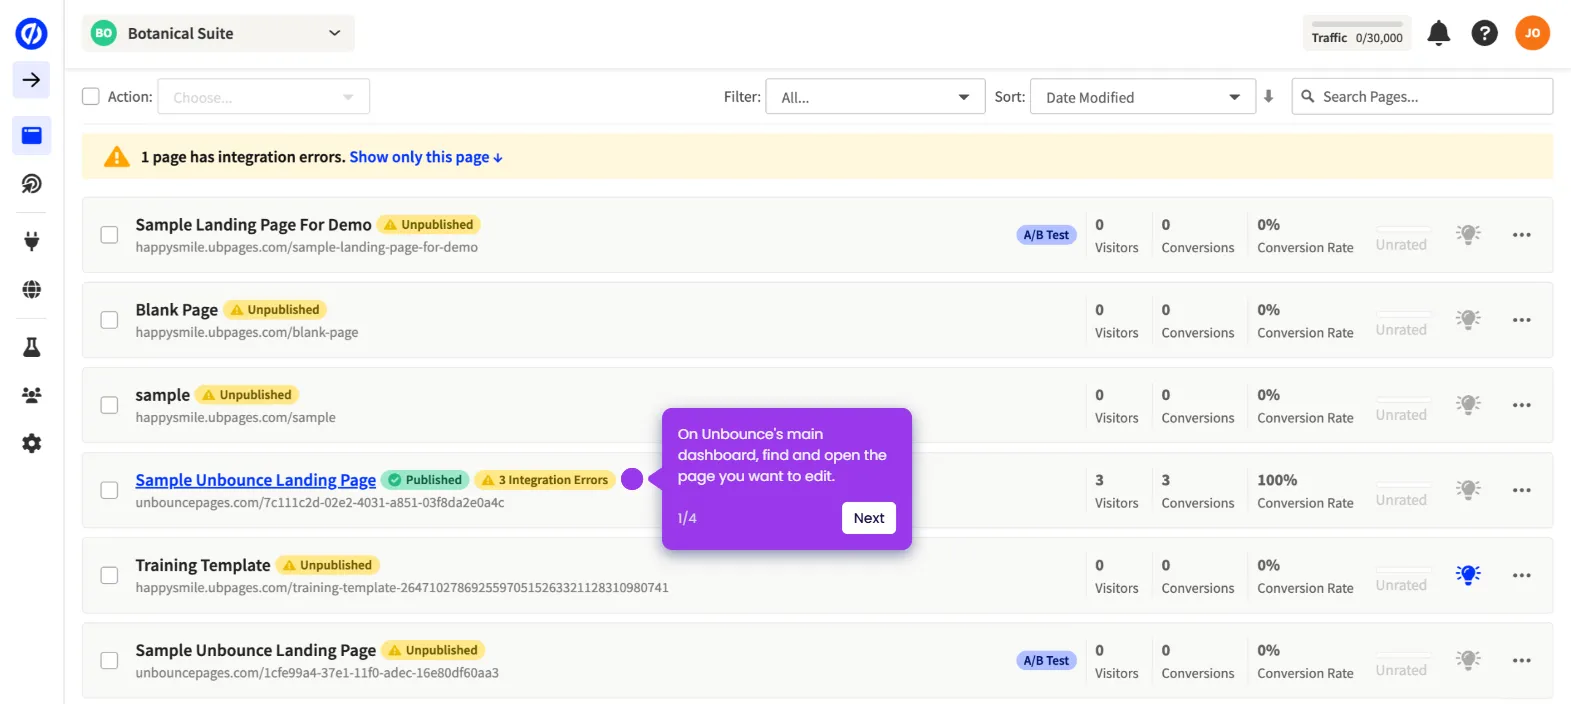Open more options for sample row
This screenshot has width=1571, height=704.
pyautogui.click(x=1521, y=405)
